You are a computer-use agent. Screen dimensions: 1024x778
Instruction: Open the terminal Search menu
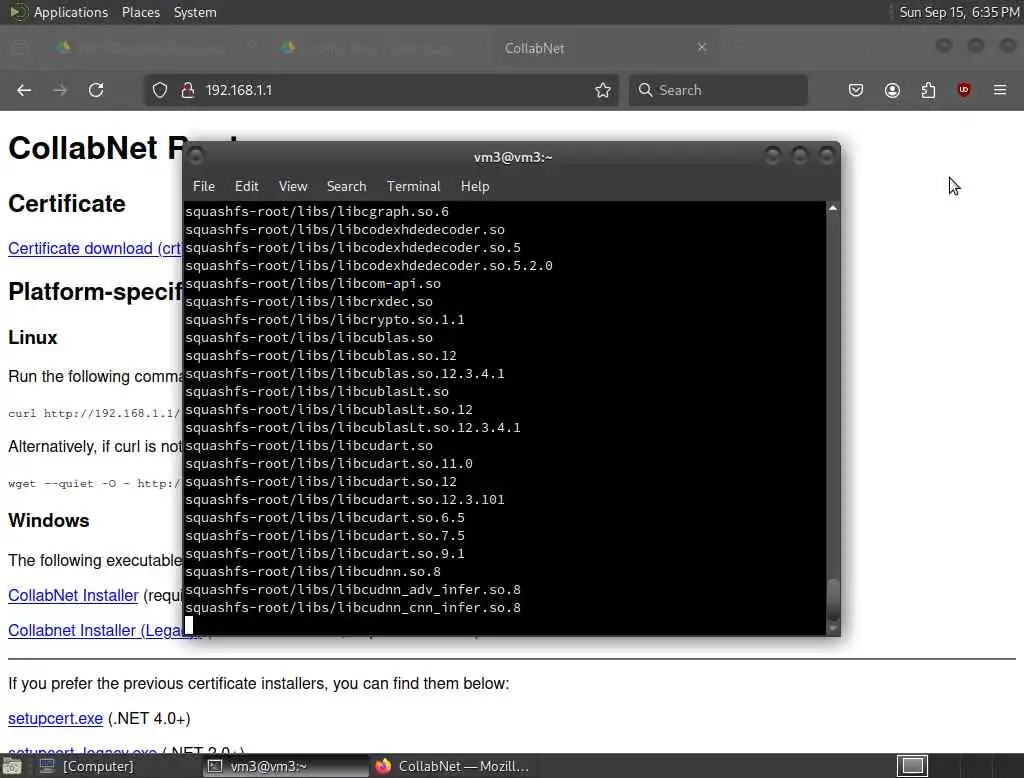[346, 186]
